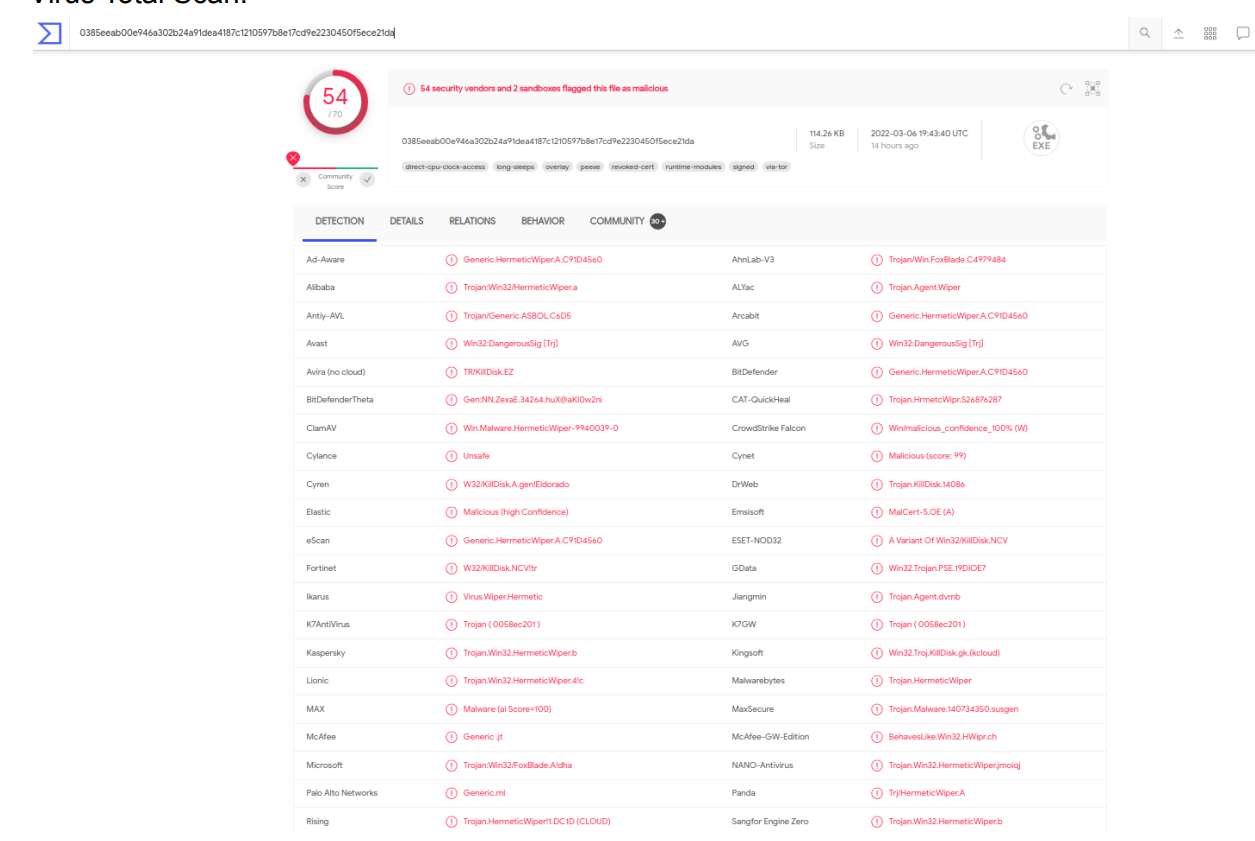Viewport: 1255px width, 841px height.
Task: Click the EXE file type icon
Action: [x=1041, y=138]
